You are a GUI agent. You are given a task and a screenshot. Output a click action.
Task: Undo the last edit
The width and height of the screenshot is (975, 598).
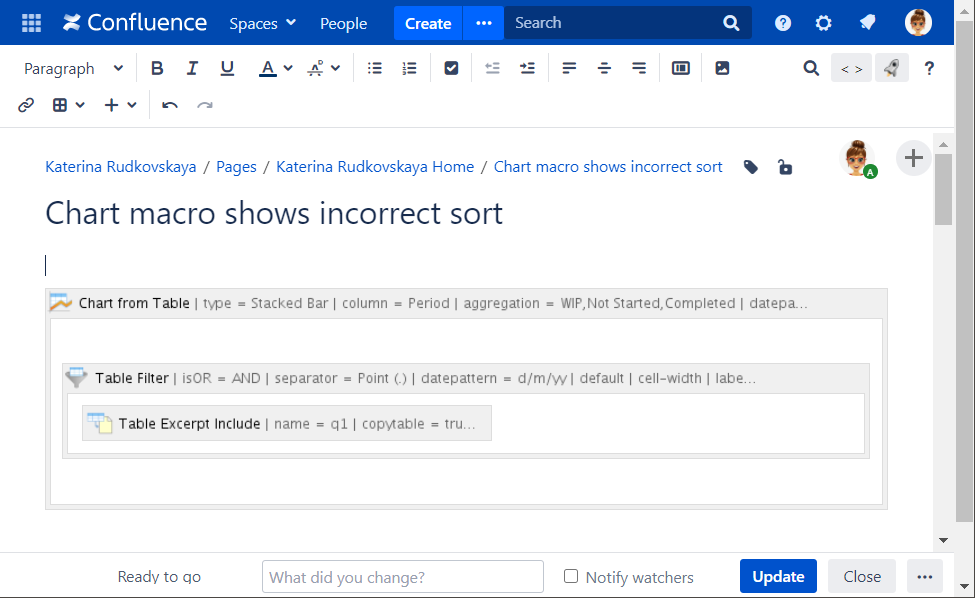pos(170,105)
